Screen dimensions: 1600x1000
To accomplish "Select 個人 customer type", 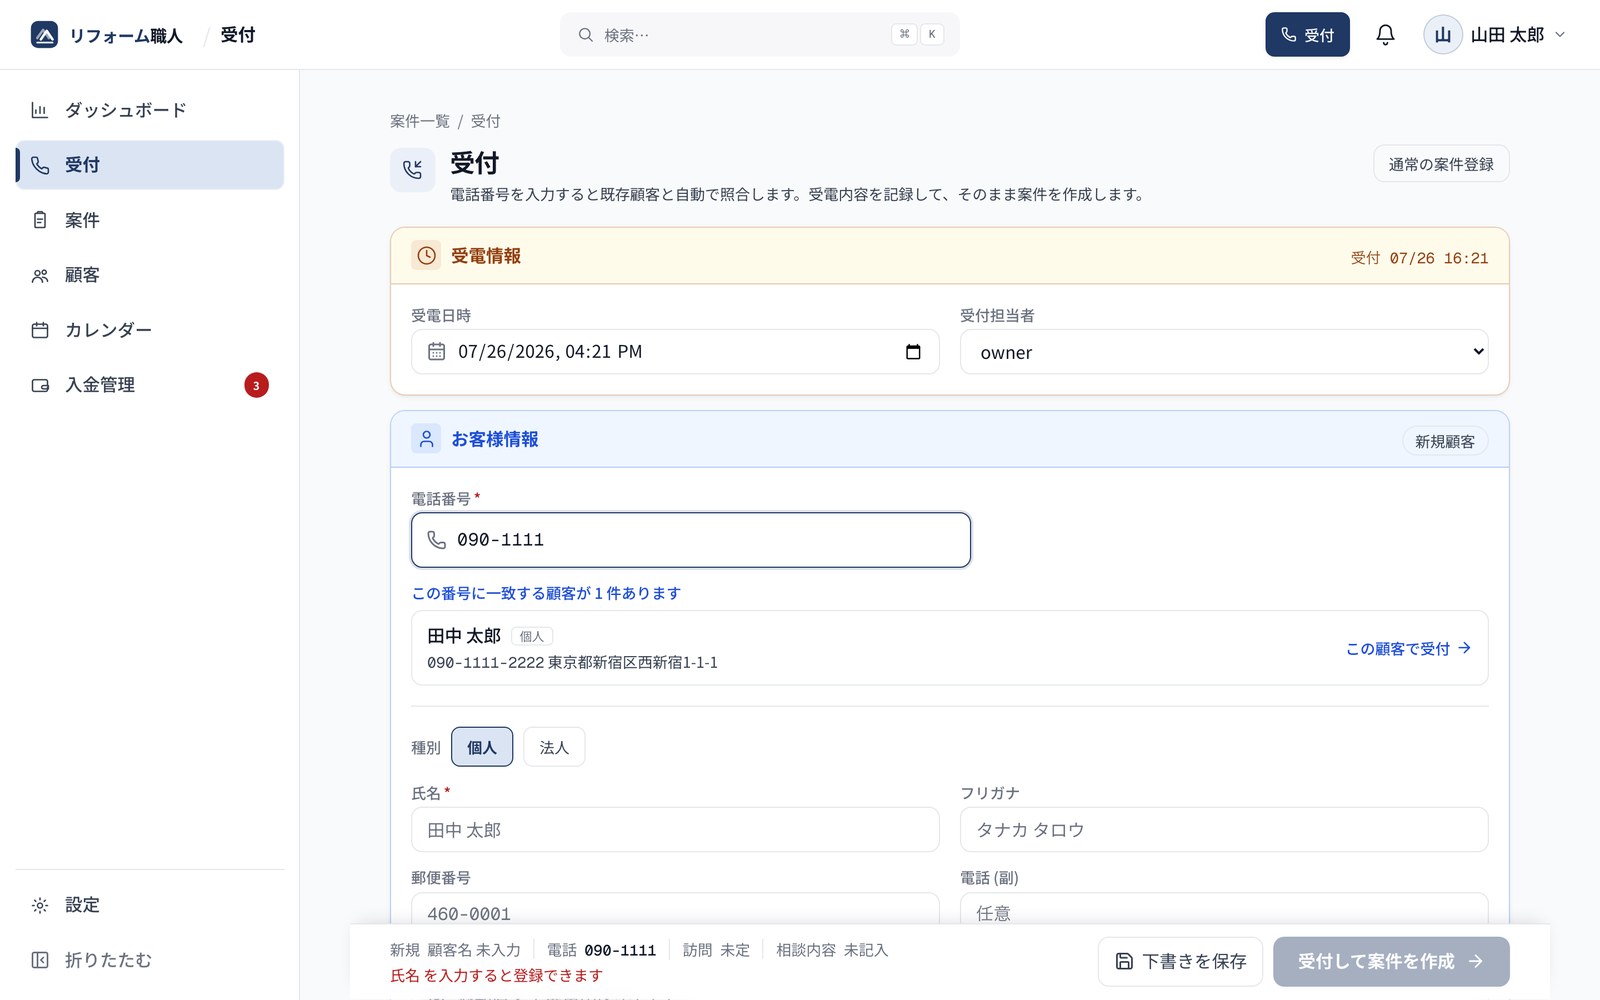I will (x=482, y=747).
